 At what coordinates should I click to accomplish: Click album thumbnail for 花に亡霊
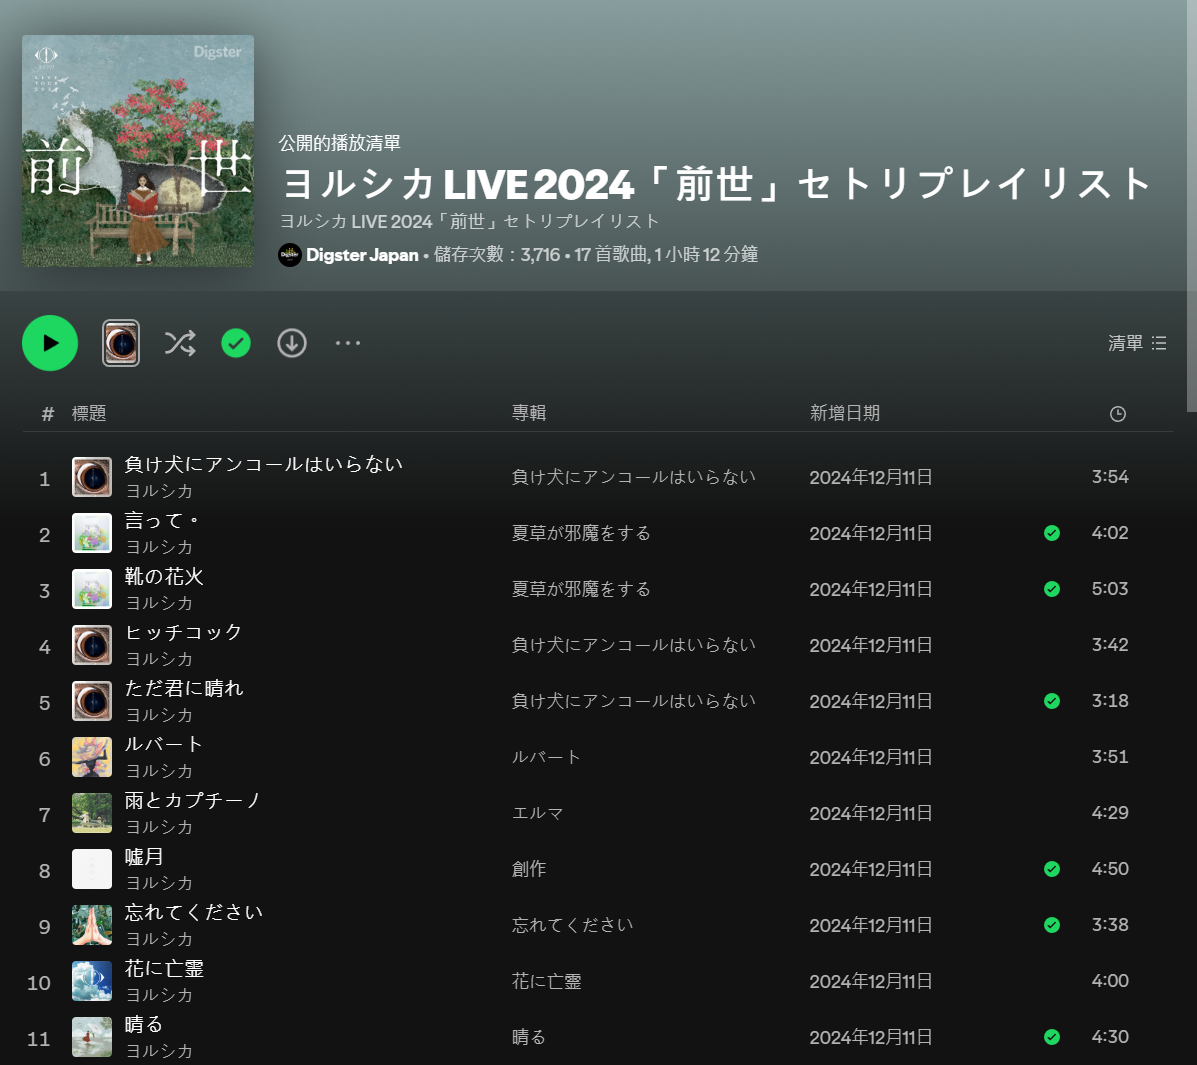(92, 981)
